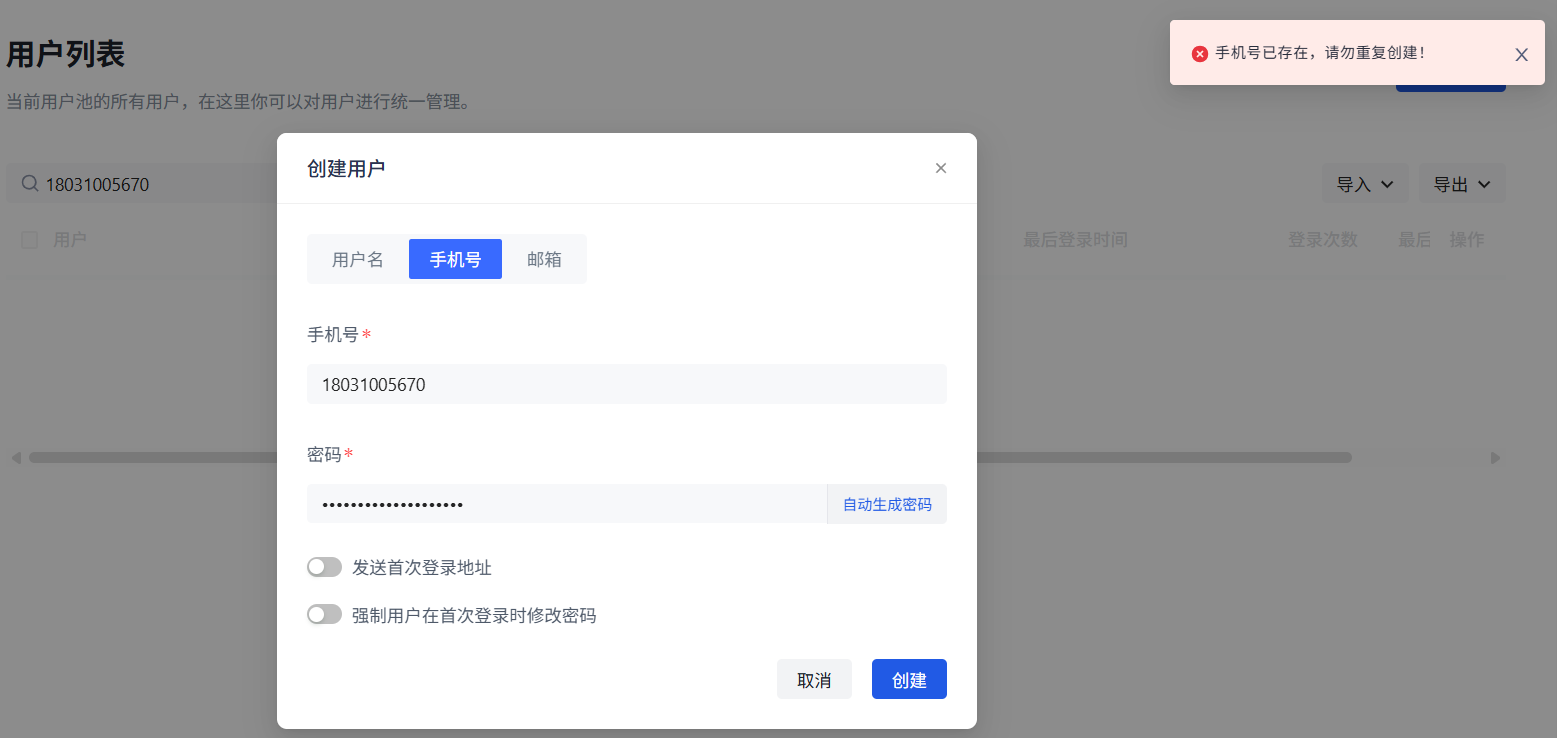The height and width of the screenshot is (738, 1557).
Task: Dismiss the phone number exists error toast
Action: (1521, 55)
